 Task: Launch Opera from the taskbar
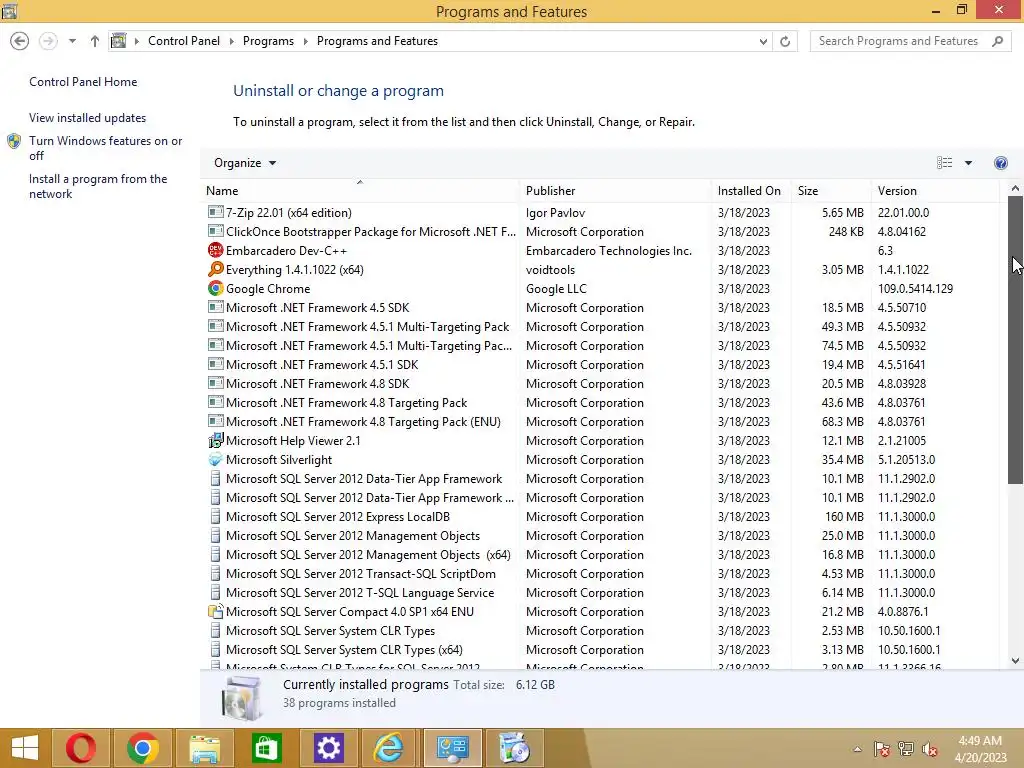[81, 748]
